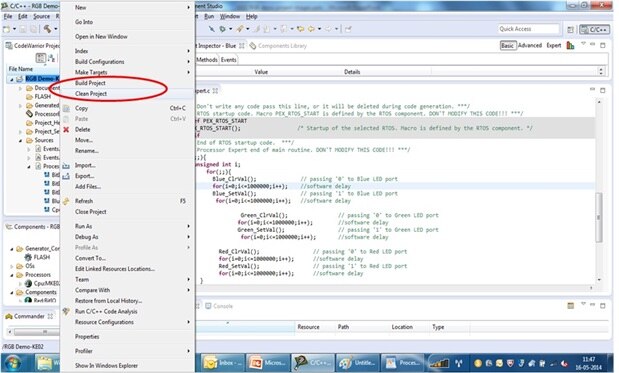
Task: Open Inbox mail app on taskbar
Action: pyautogui.click(x=222, y=362)
